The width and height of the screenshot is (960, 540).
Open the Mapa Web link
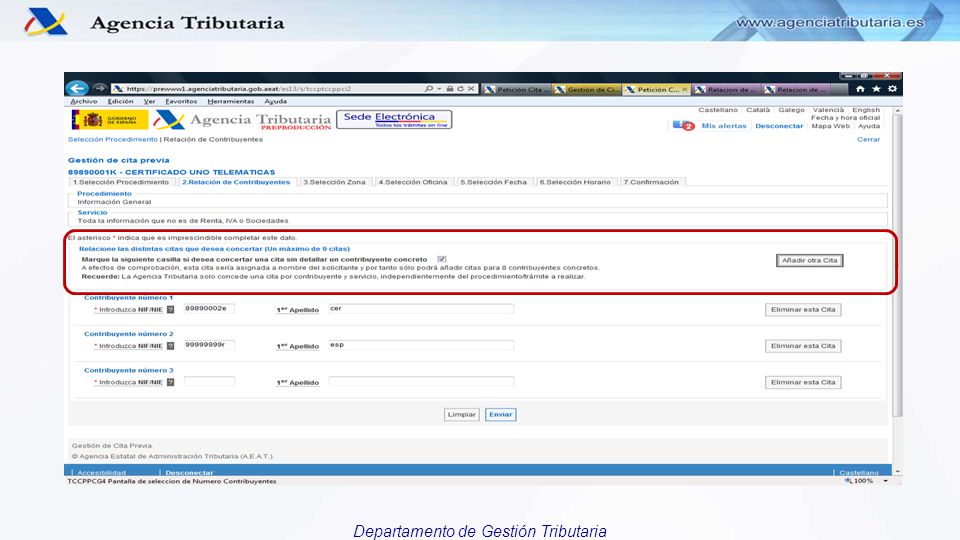click(x=830, y=126)
